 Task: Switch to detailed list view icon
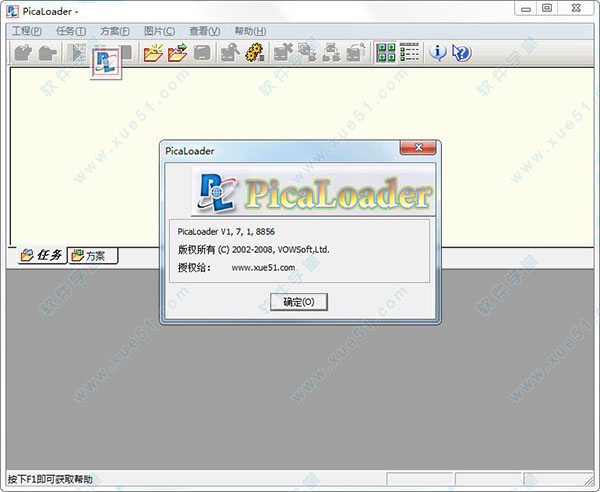[409, 52]
